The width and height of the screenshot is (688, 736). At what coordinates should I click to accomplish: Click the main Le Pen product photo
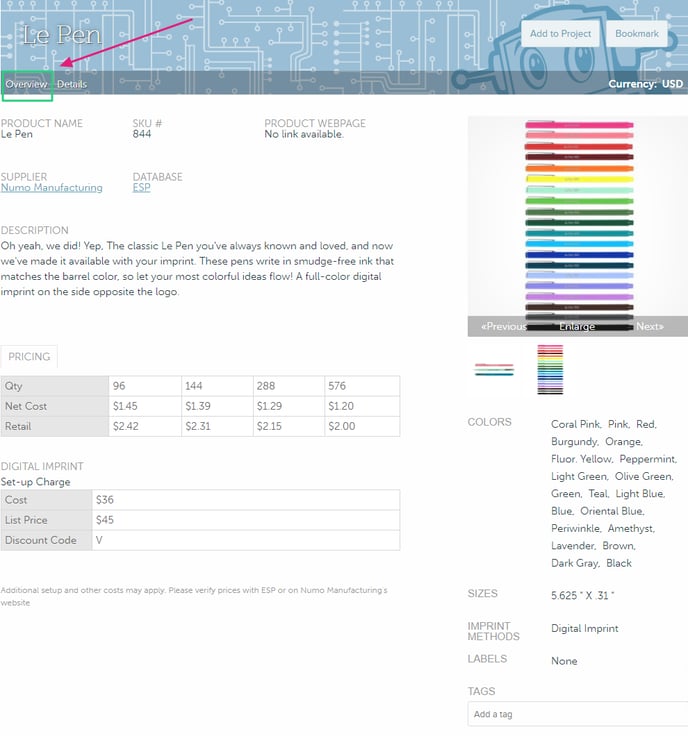pos(577,215)
